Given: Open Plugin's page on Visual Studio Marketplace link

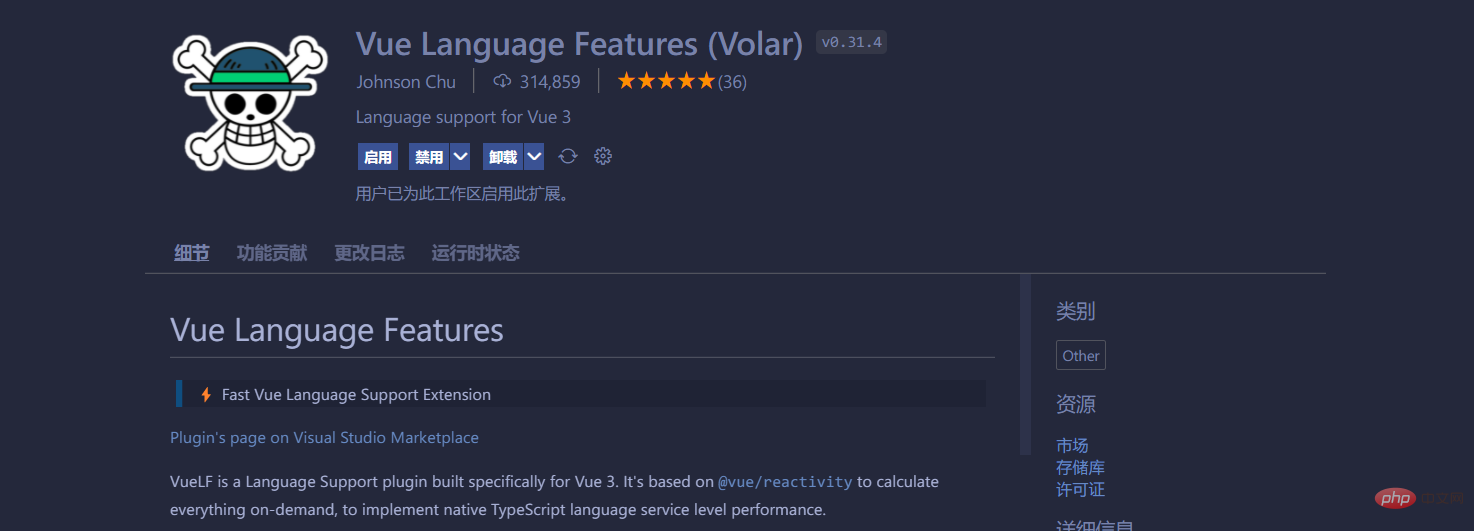Looking at the screenshot, I should pos(324,437).
